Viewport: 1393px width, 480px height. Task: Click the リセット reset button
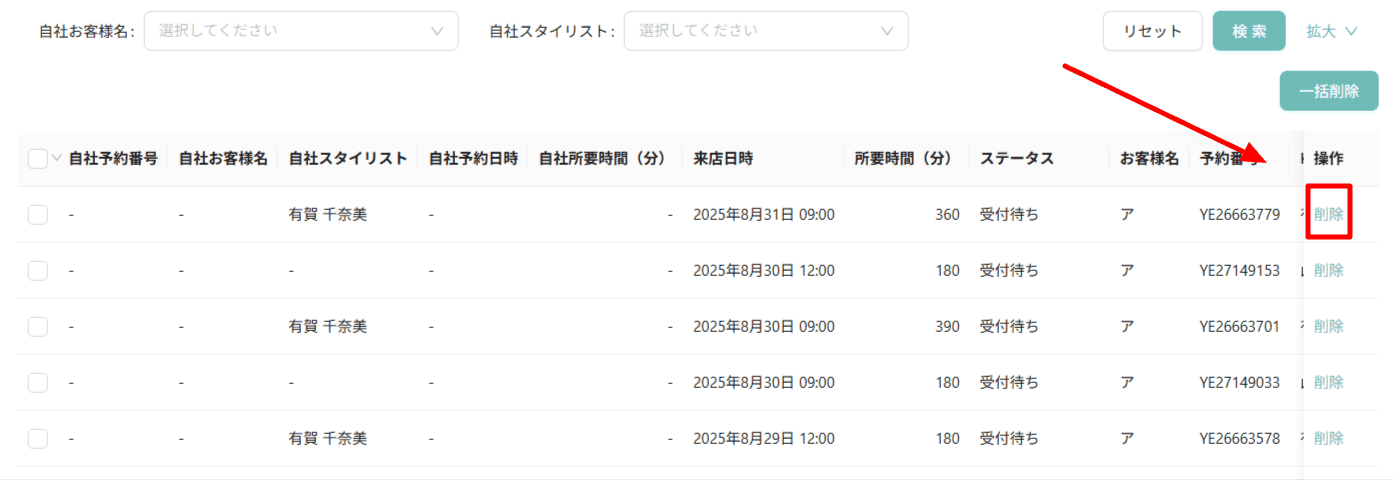1153,31
